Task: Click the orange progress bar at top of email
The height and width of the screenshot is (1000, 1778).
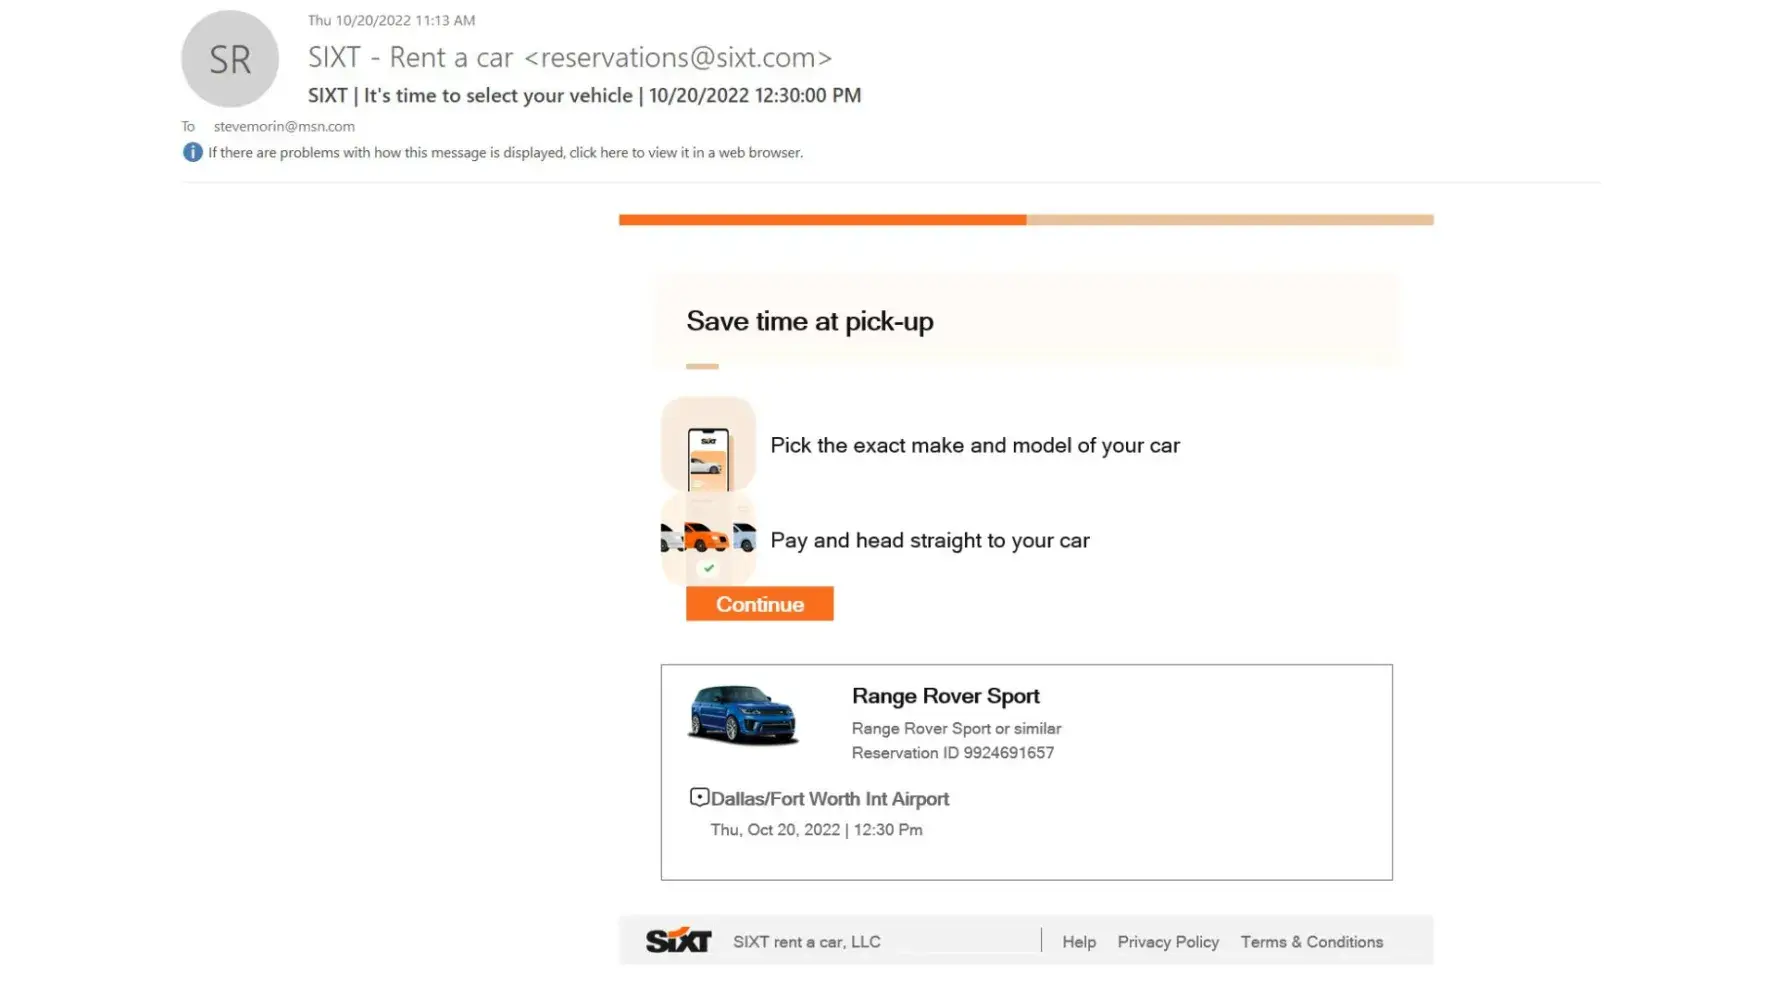Action: [x=822, y=220]
